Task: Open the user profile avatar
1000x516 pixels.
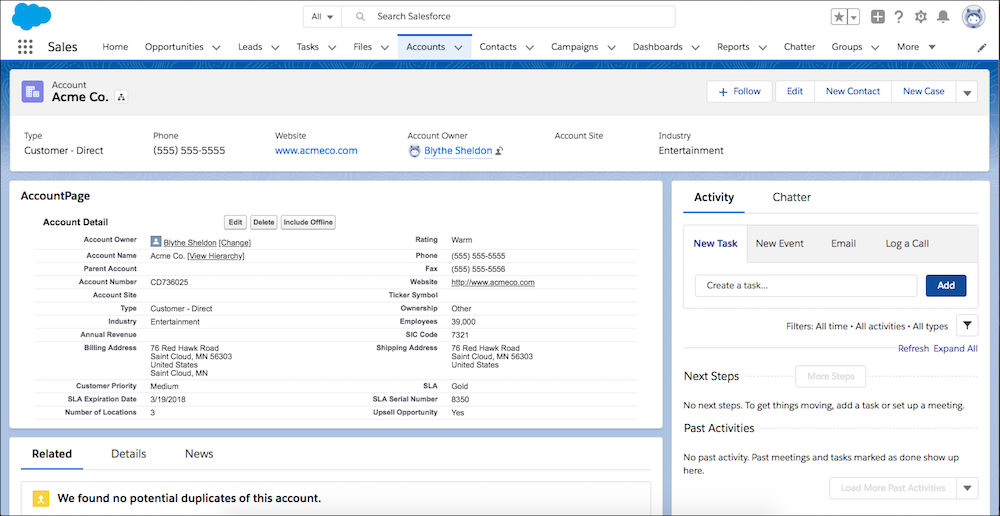Action: point(973,17)
